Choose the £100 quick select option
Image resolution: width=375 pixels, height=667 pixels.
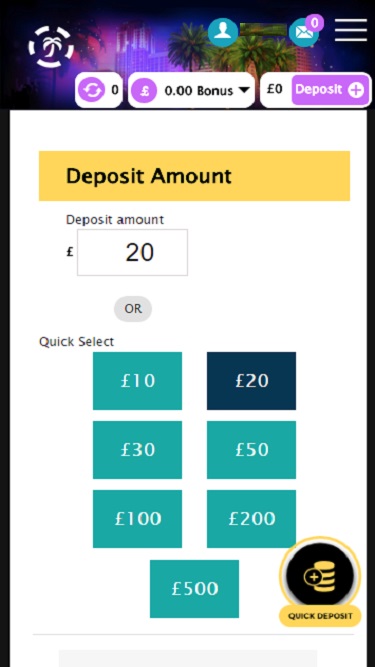[137, 519]
